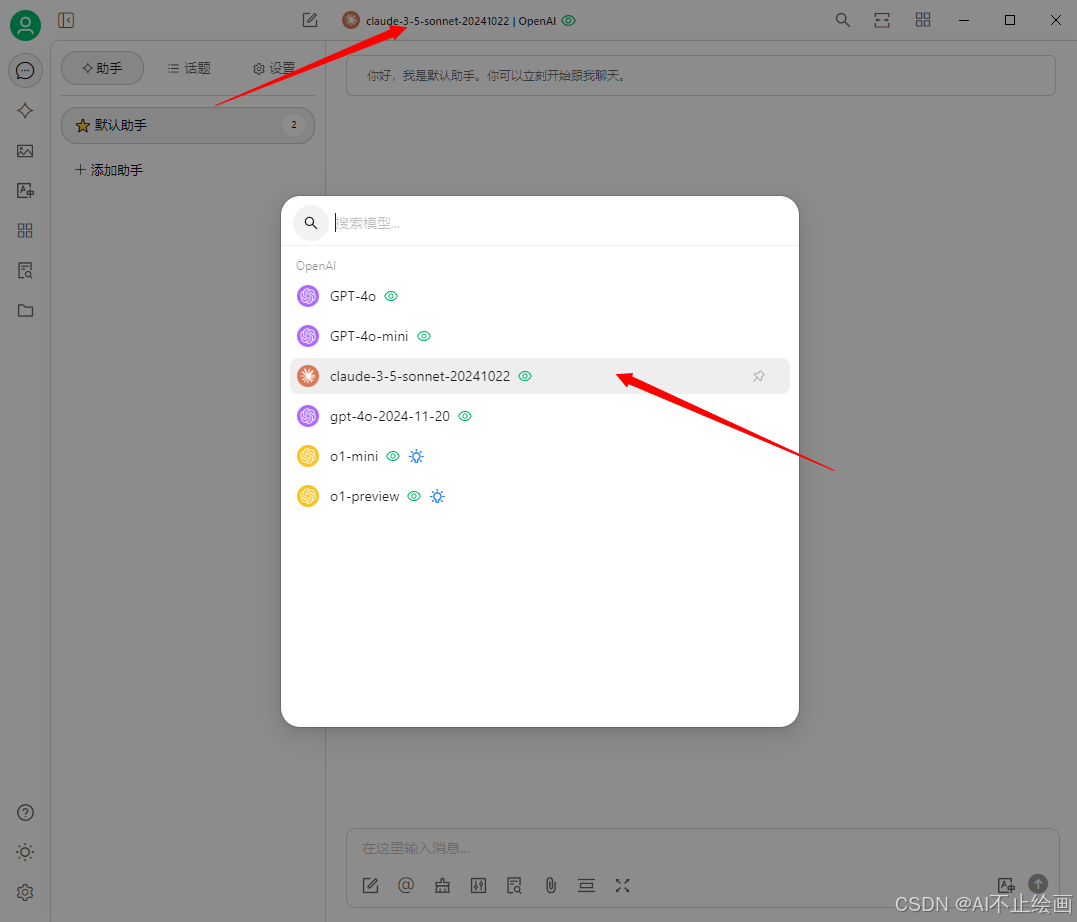
Task: Open the image painting sidebar icon
Action: tap(25, 151)
